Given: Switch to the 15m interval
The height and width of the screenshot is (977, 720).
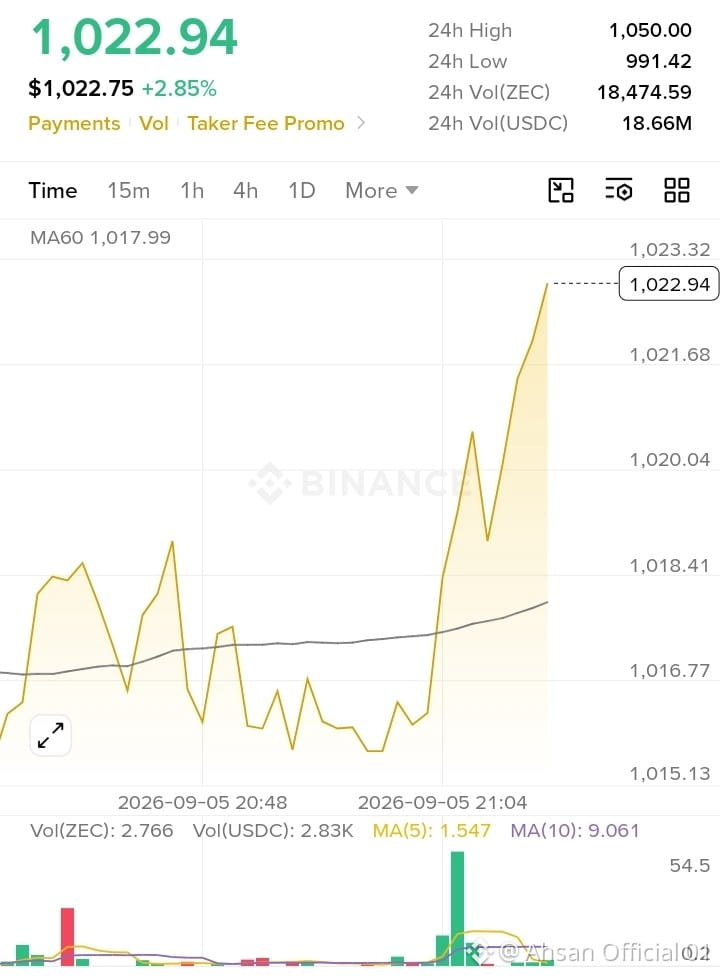Looking at the screenshot, I should click(128, 190).
